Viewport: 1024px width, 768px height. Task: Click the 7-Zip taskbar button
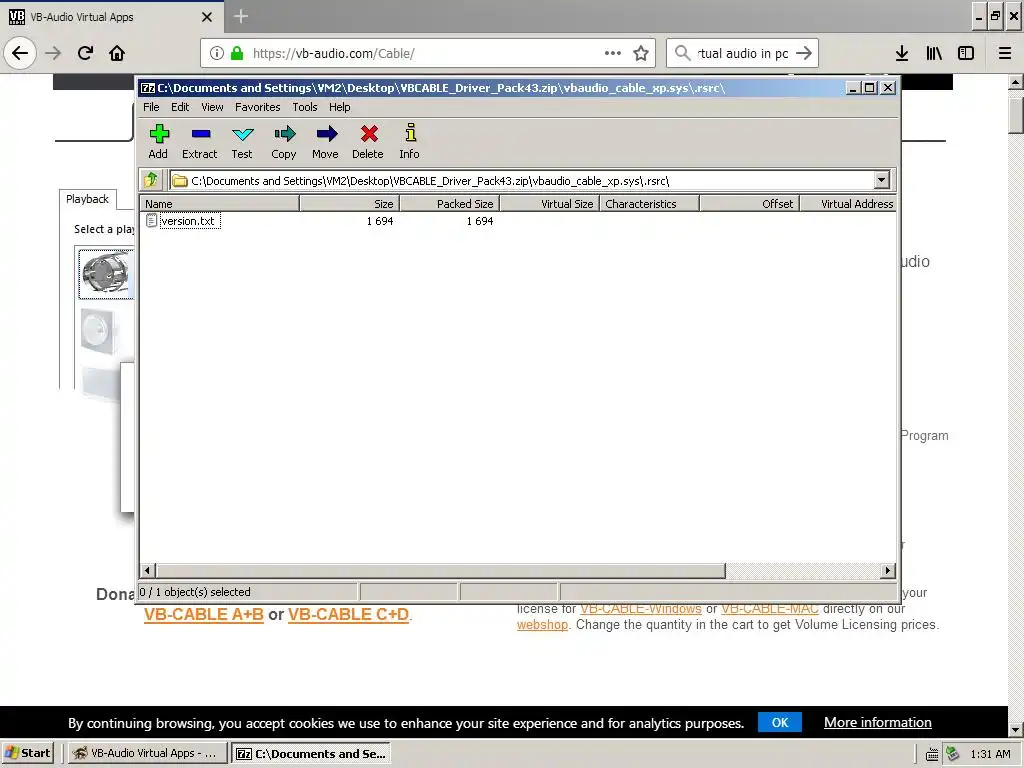[312, 753]
